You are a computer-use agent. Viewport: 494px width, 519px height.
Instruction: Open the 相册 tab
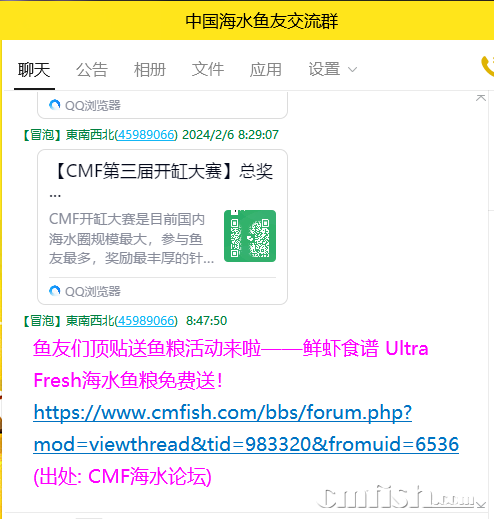(x=150, y=70)
